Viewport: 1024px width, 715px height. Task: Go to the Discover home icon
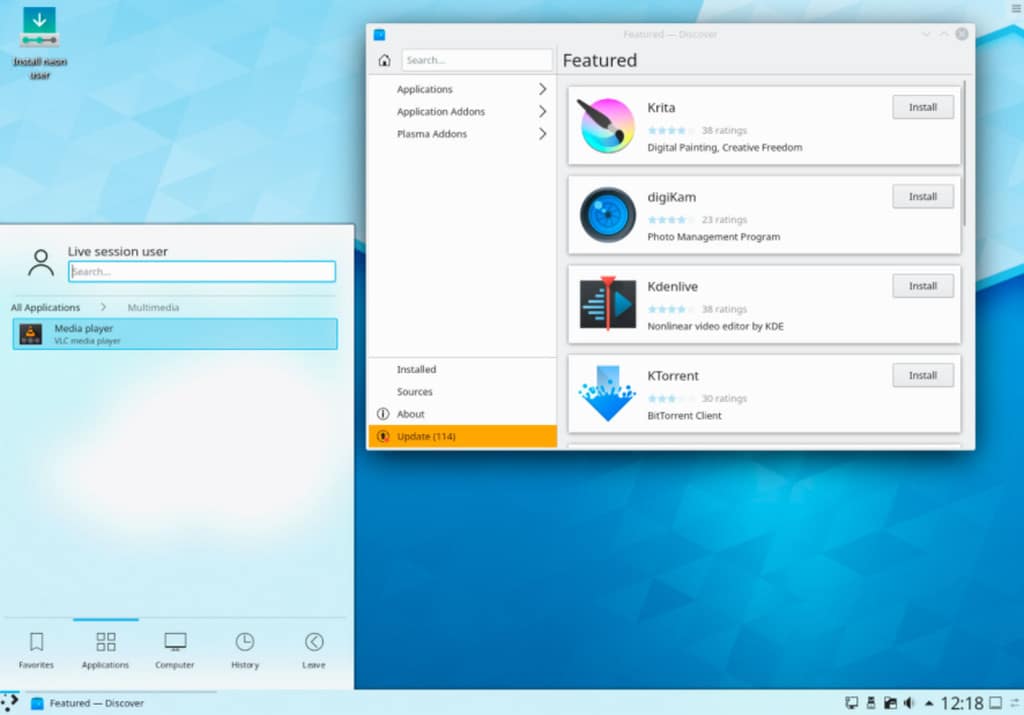click(x=384, y=60)
